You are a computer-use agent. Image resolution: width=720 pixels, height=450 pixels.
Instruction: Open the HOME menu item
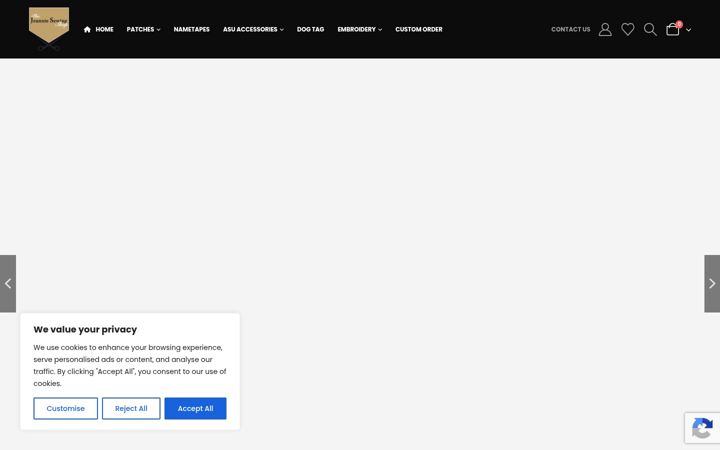click(104, 29)
